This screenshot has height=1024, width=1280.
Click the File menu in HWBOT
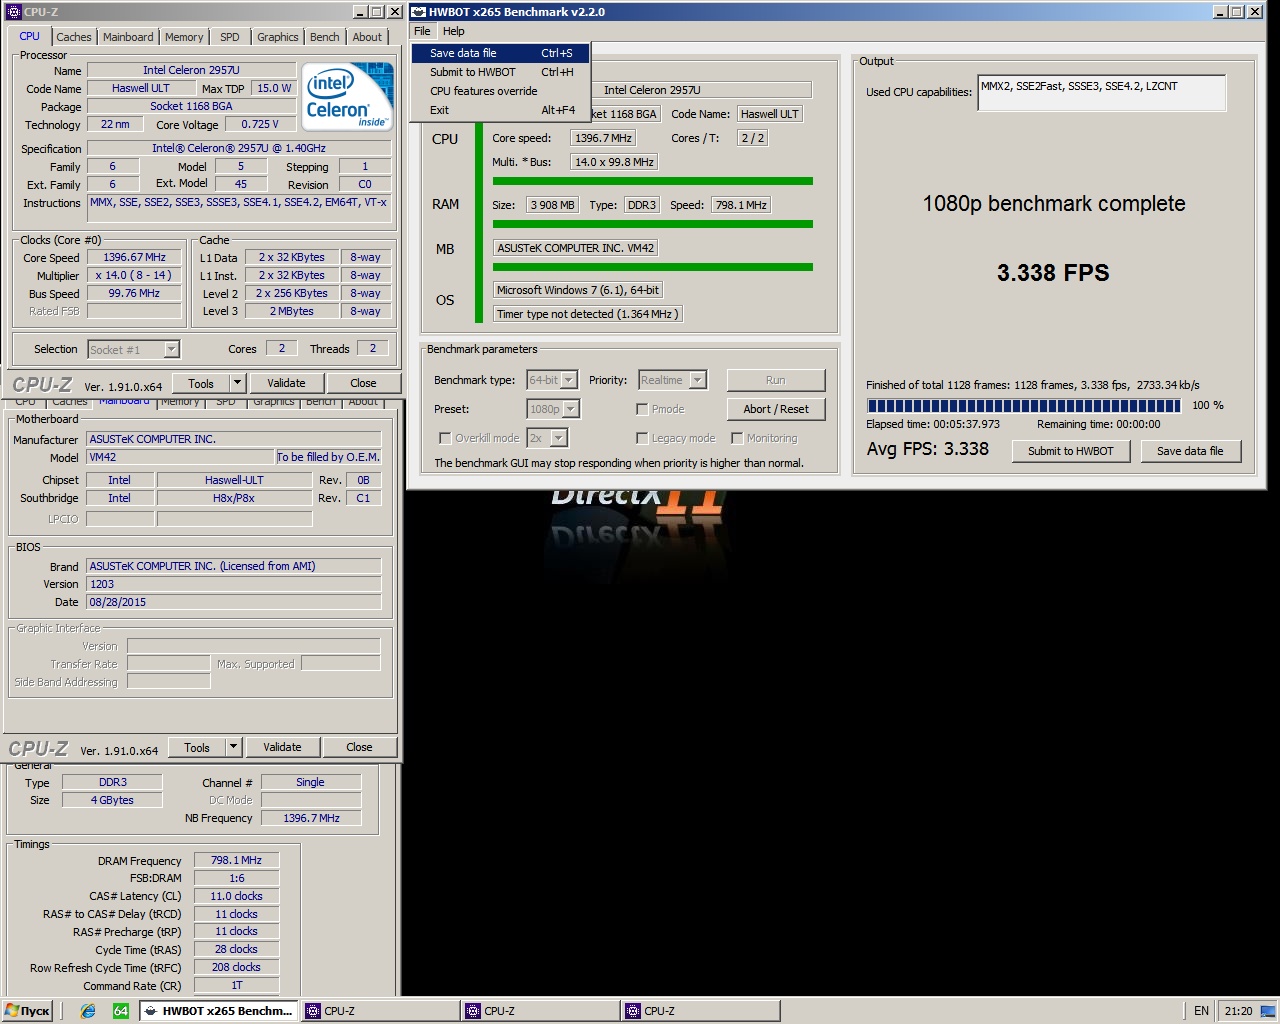(x=422, y=31)
